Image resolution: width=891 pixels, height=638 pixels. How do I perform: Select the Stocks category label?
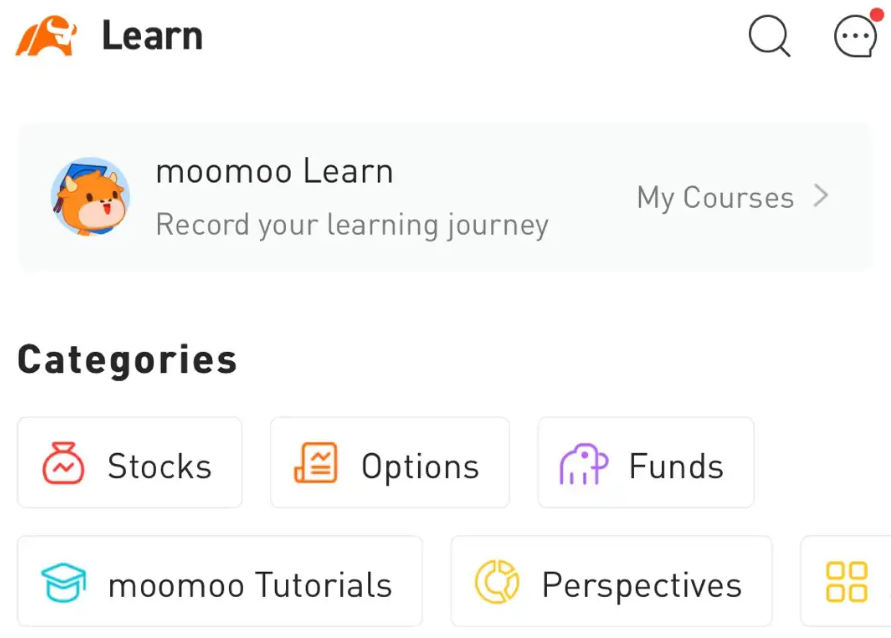click(159, 466)
